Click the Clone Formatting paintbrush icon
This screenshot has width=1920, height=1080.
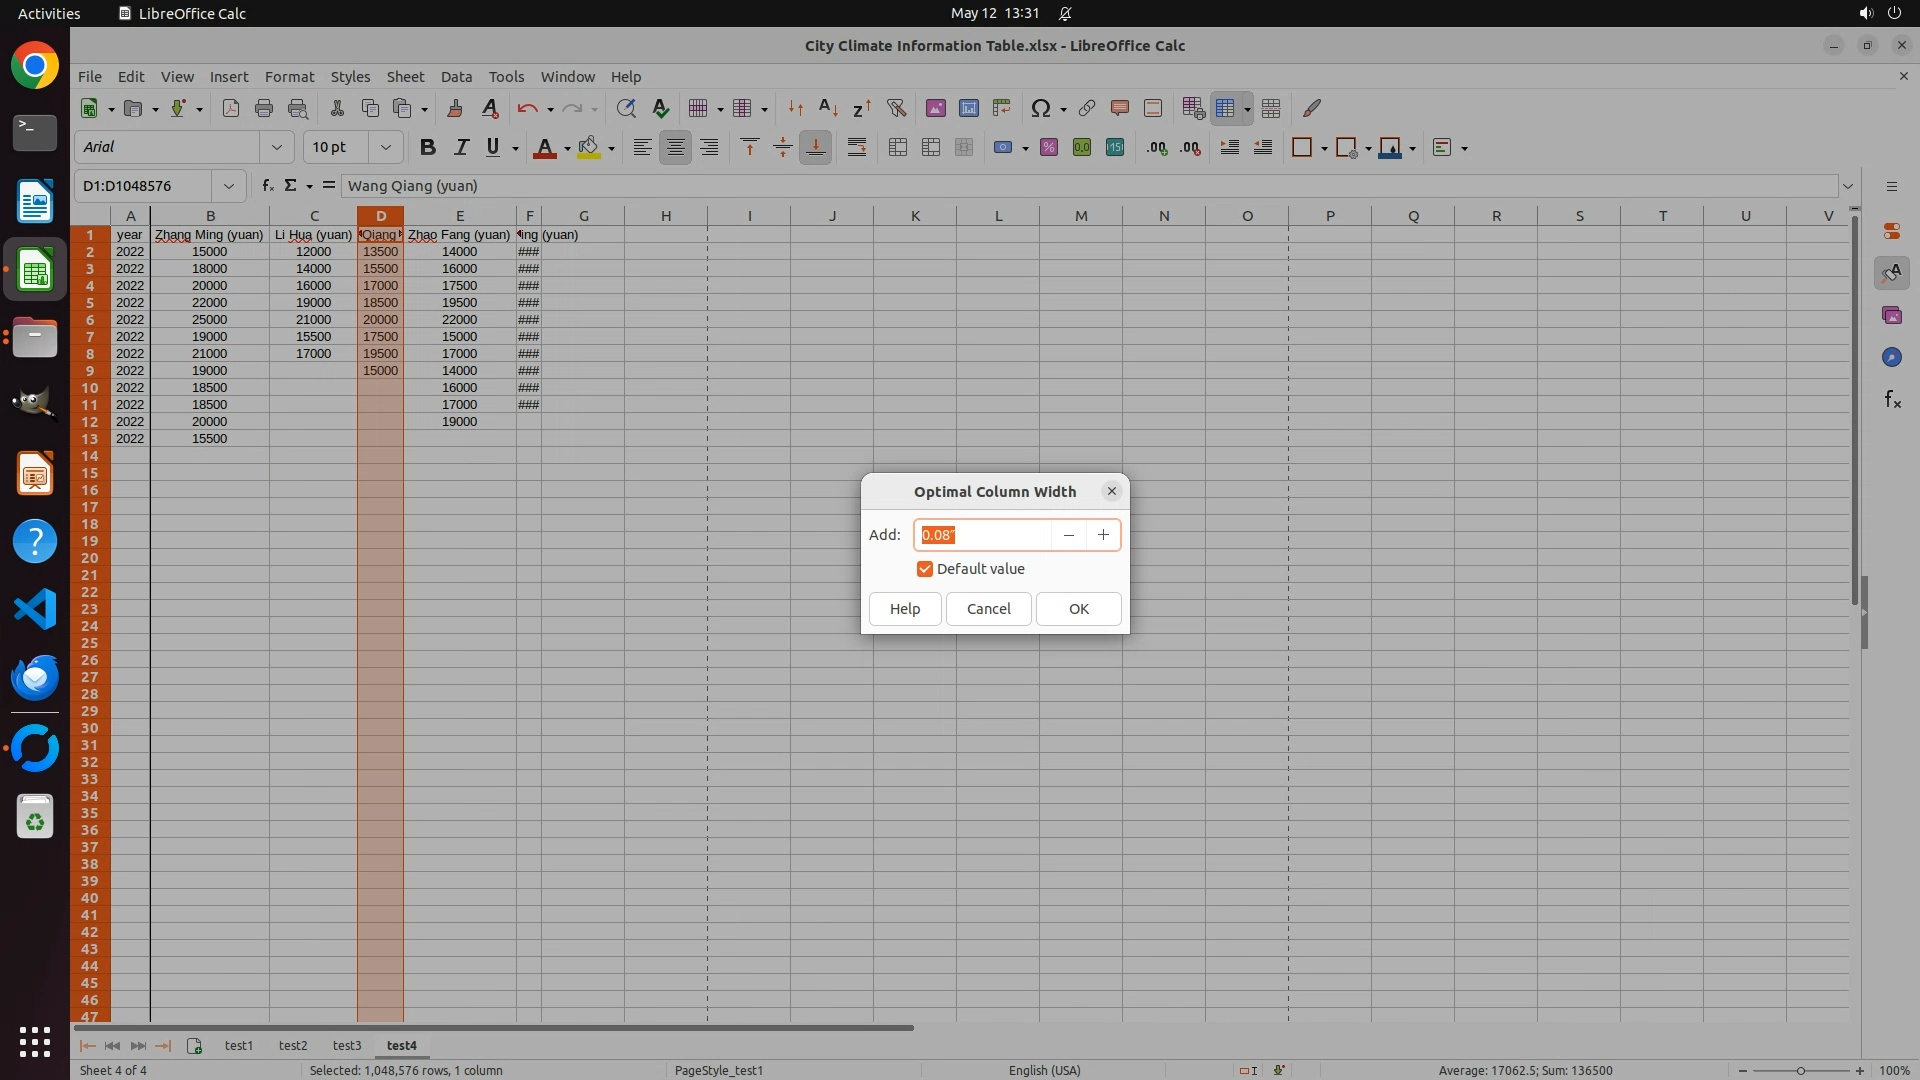pos(454,108)
